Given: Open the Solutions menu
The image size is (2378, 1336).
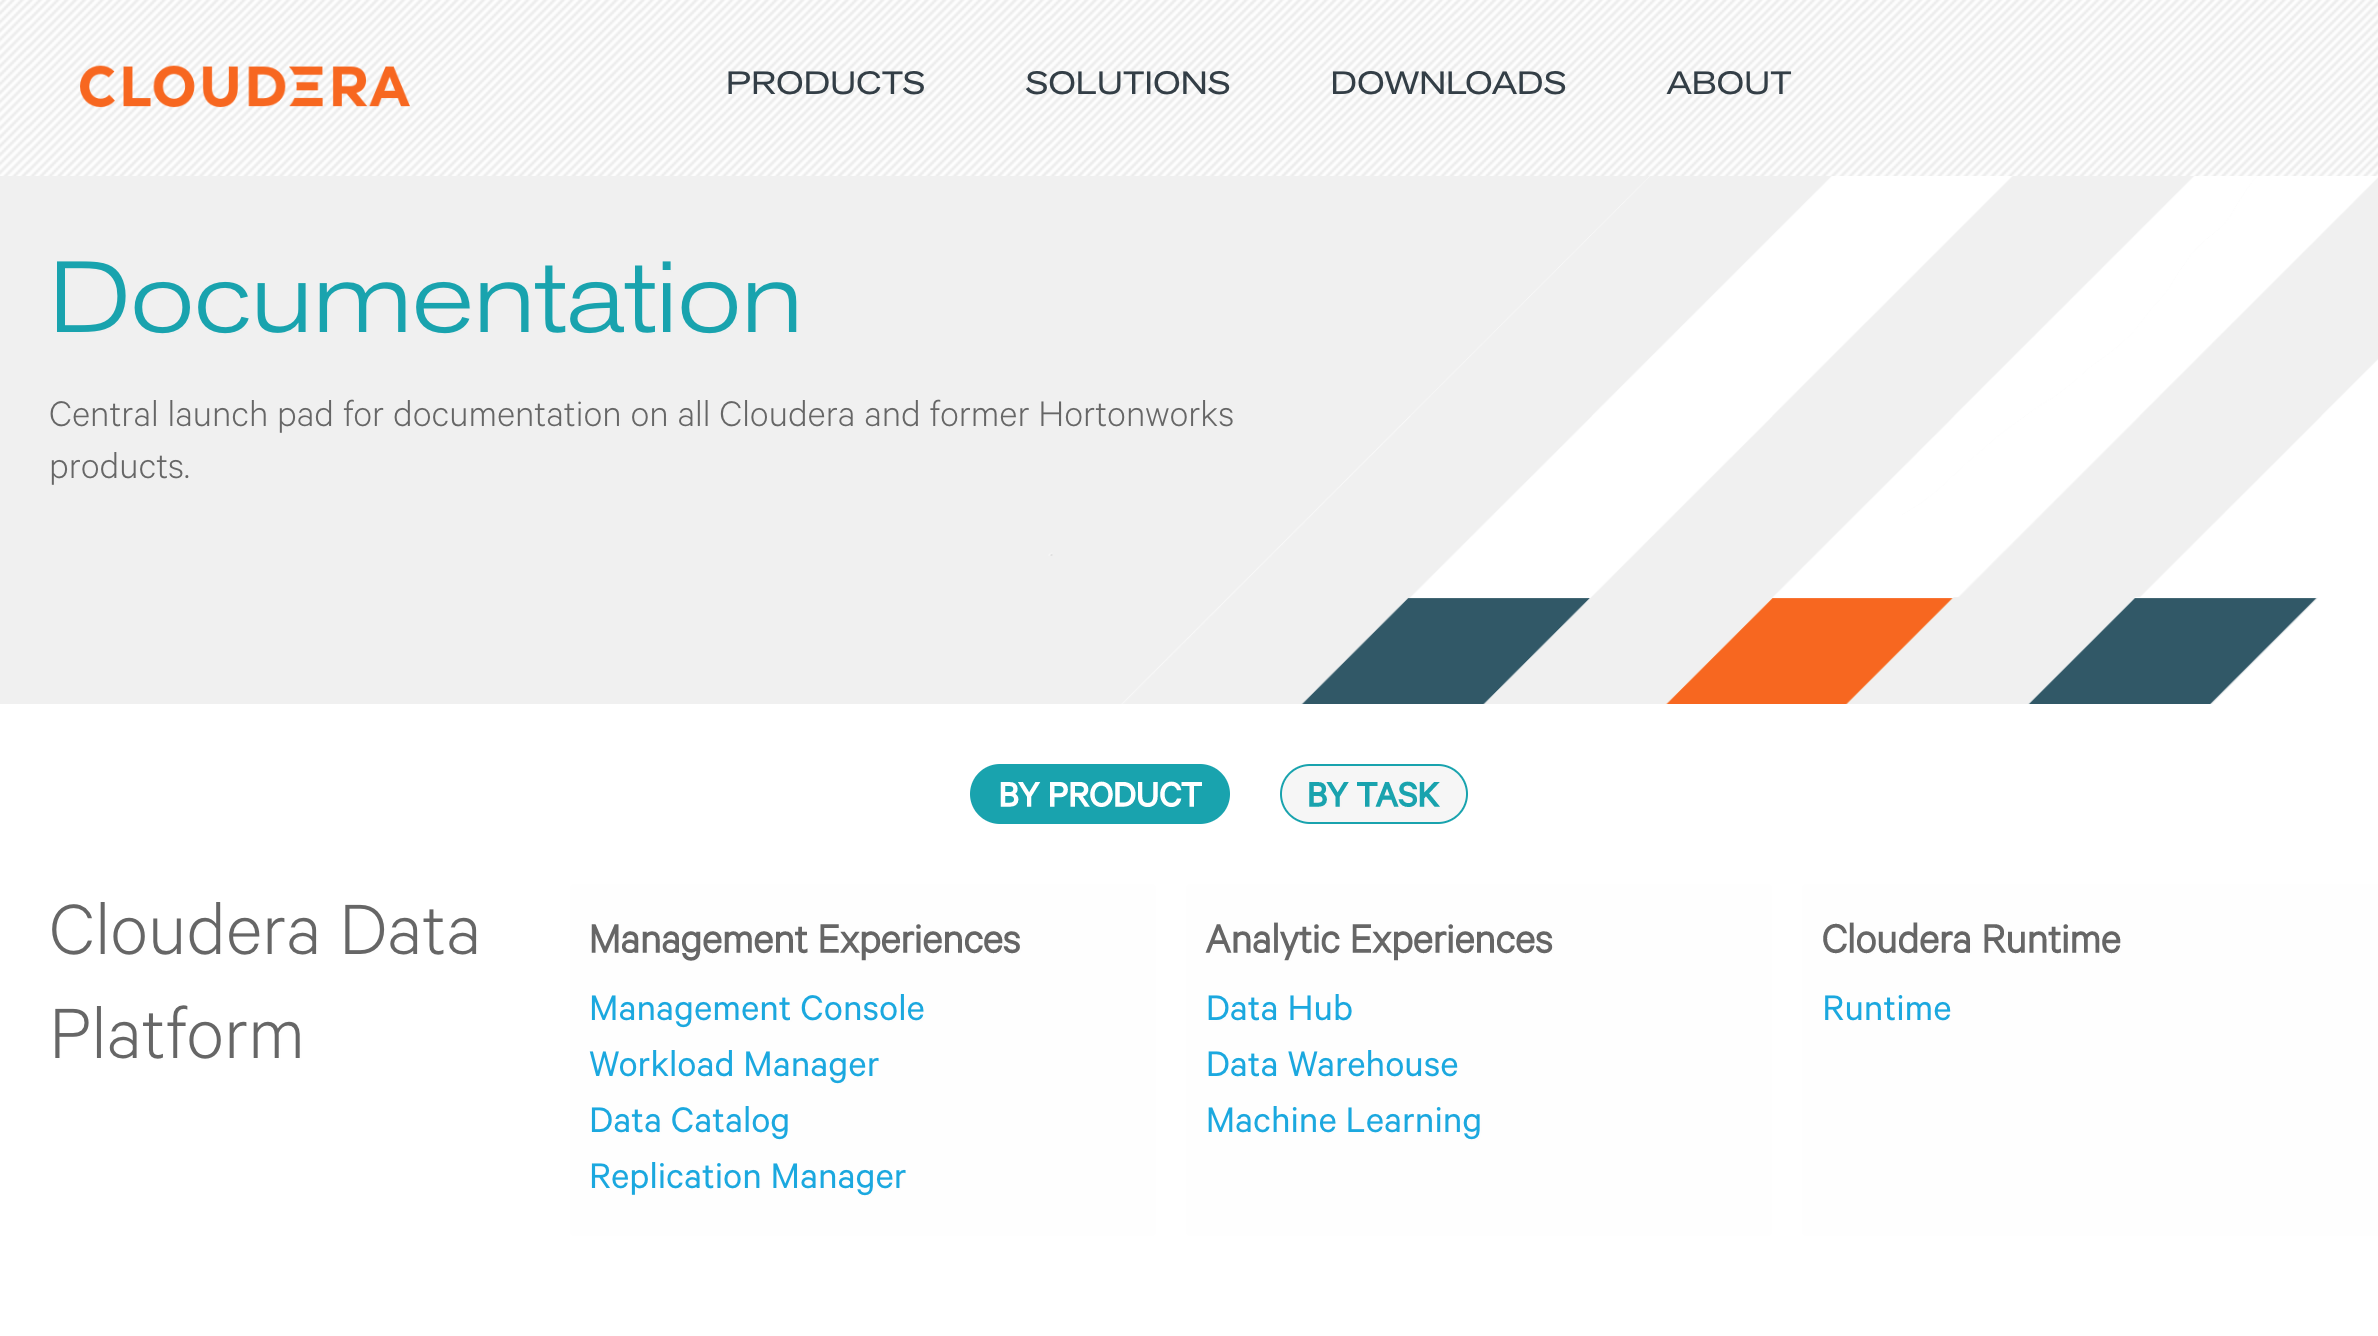Looking at the screenshot, I should tap(1127, 83).
